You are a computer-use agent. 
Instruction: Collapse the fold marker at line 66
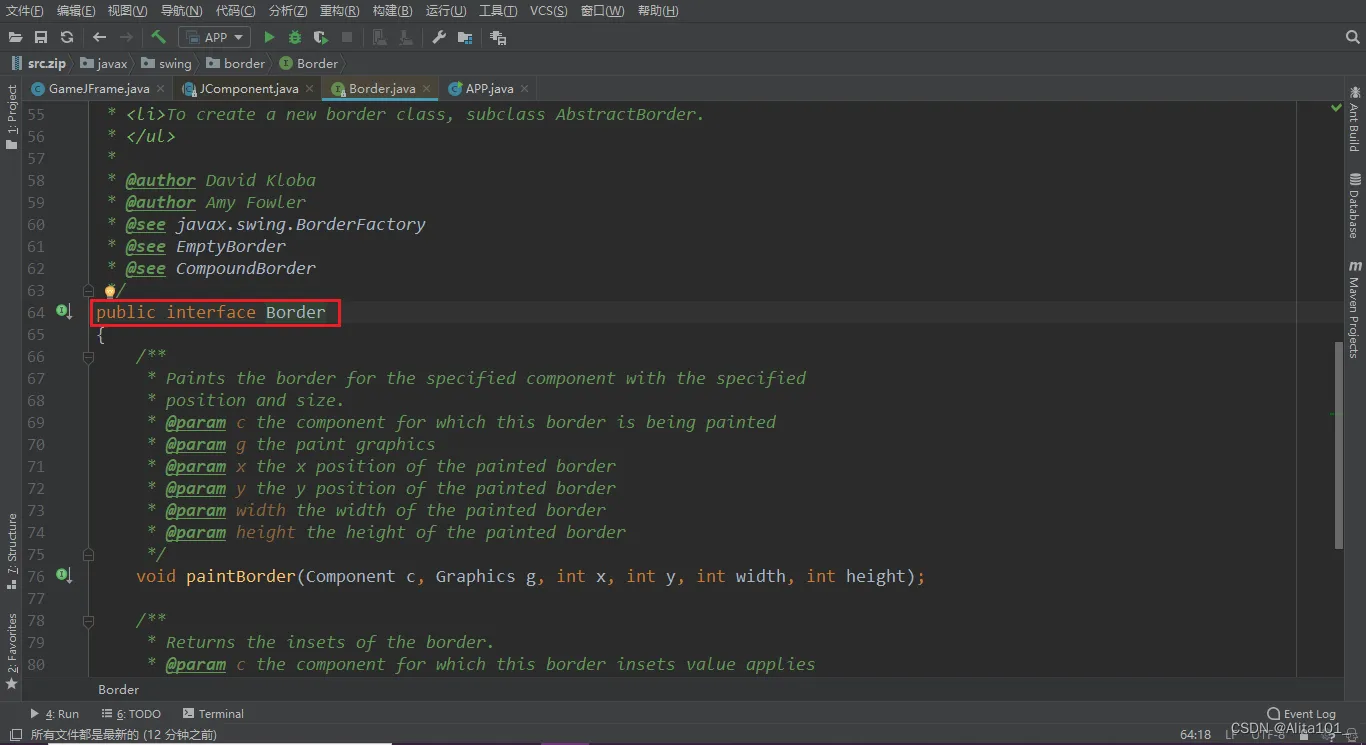89,356
